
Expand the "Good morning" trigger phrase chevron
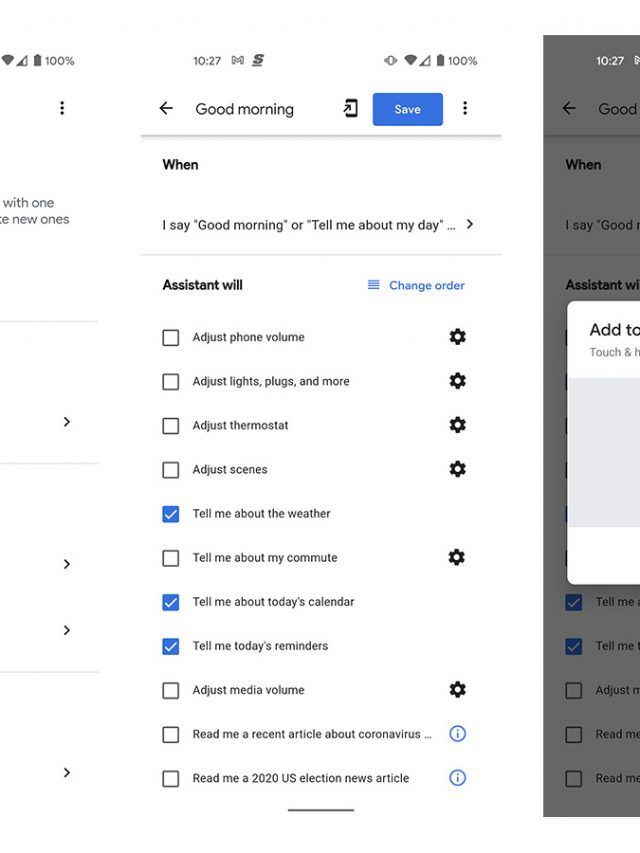pos(470,225)
